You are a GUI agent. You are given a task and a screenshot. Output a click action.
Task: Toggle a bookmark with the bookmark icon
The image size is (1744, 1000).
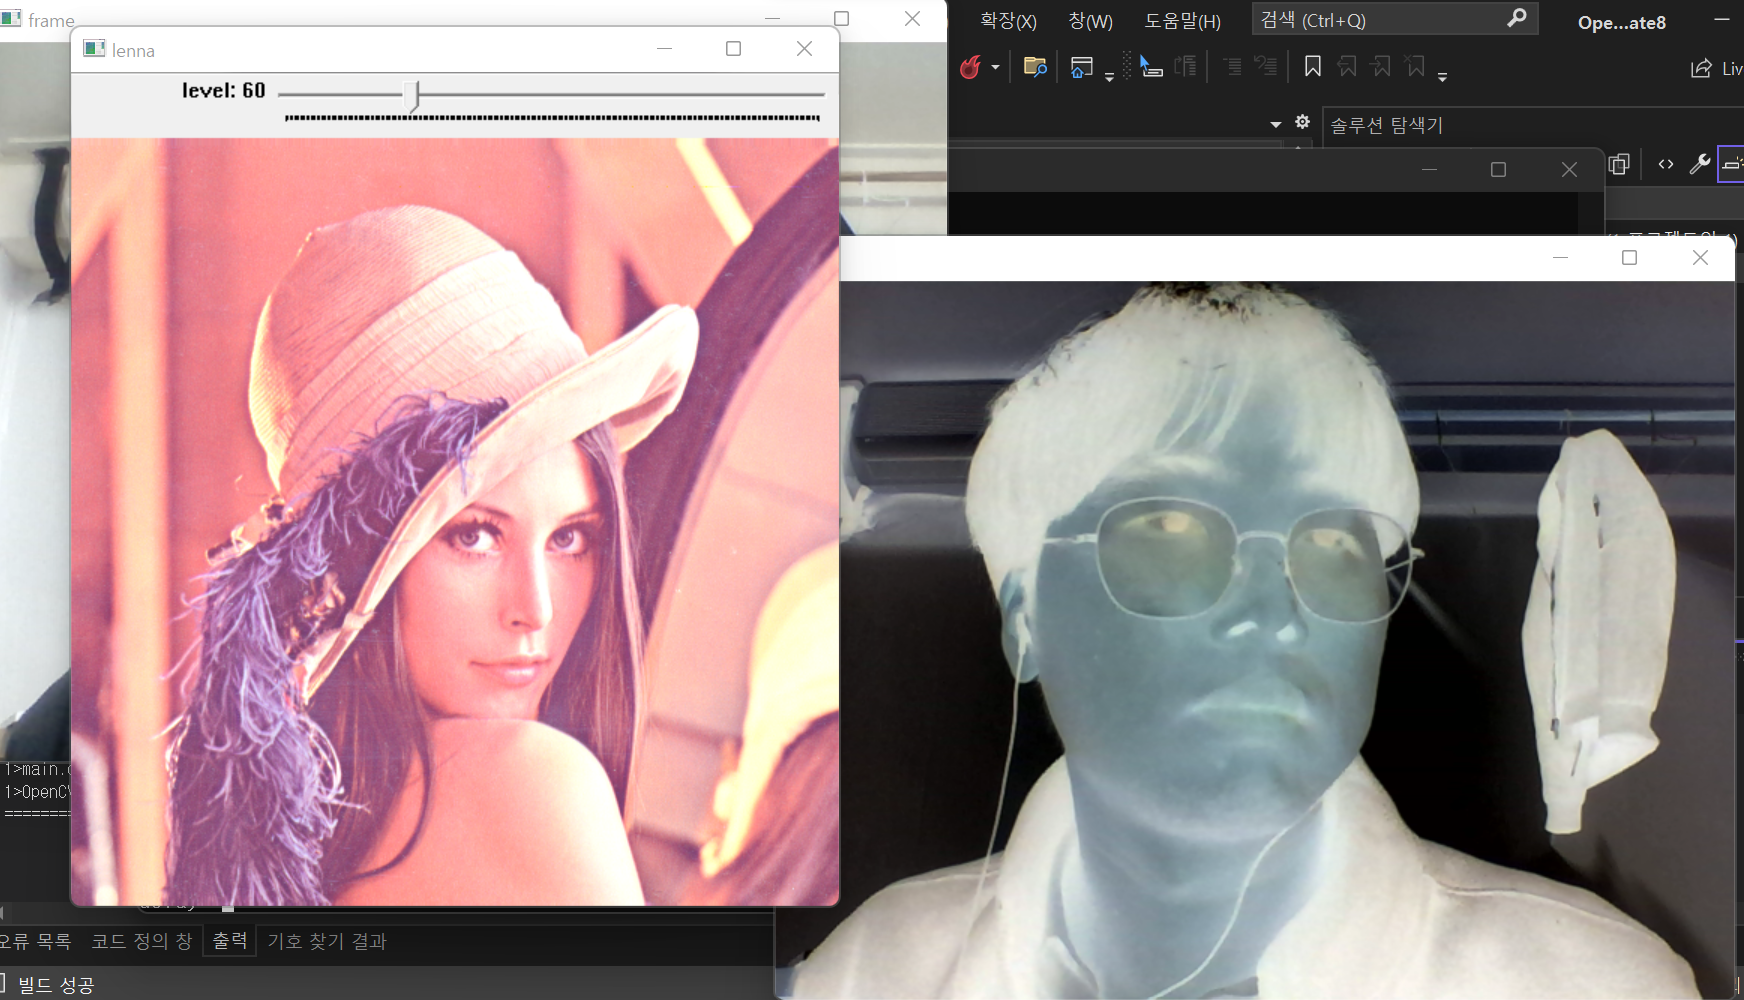(1313, 67)
